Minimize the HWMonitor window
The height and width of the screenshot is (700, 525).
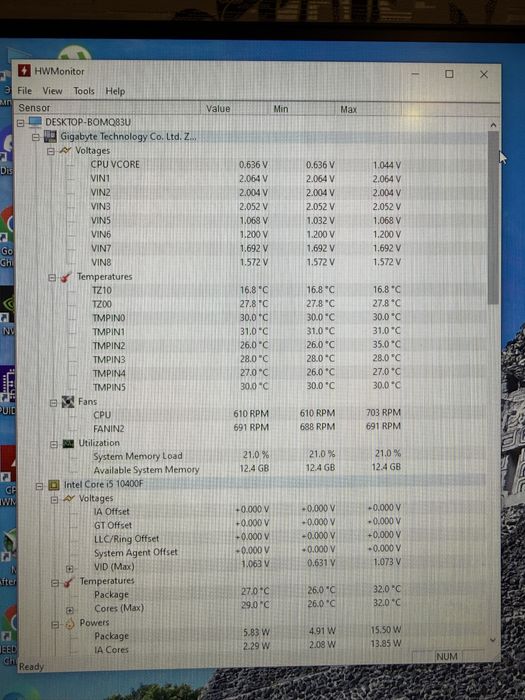pyautogui.click(x=416, y=74)
